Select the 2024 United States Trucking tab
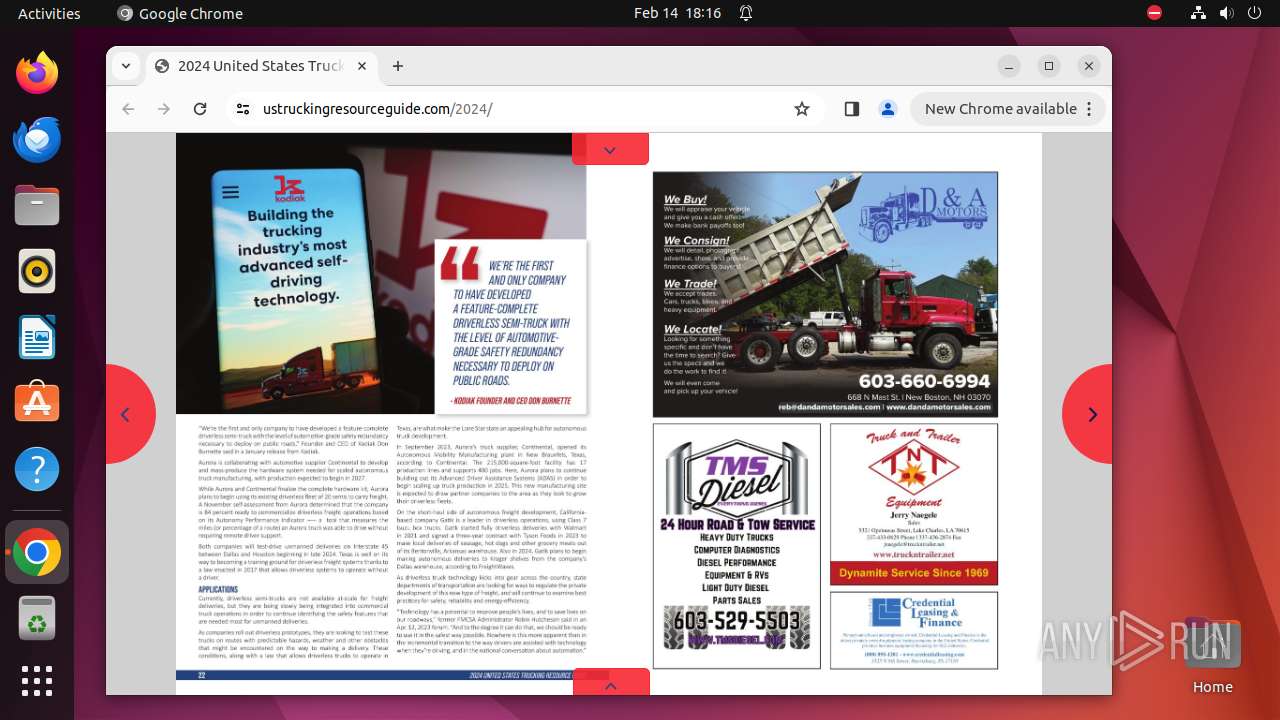Screen dimensions: 1280x720 tap(262, 66)
